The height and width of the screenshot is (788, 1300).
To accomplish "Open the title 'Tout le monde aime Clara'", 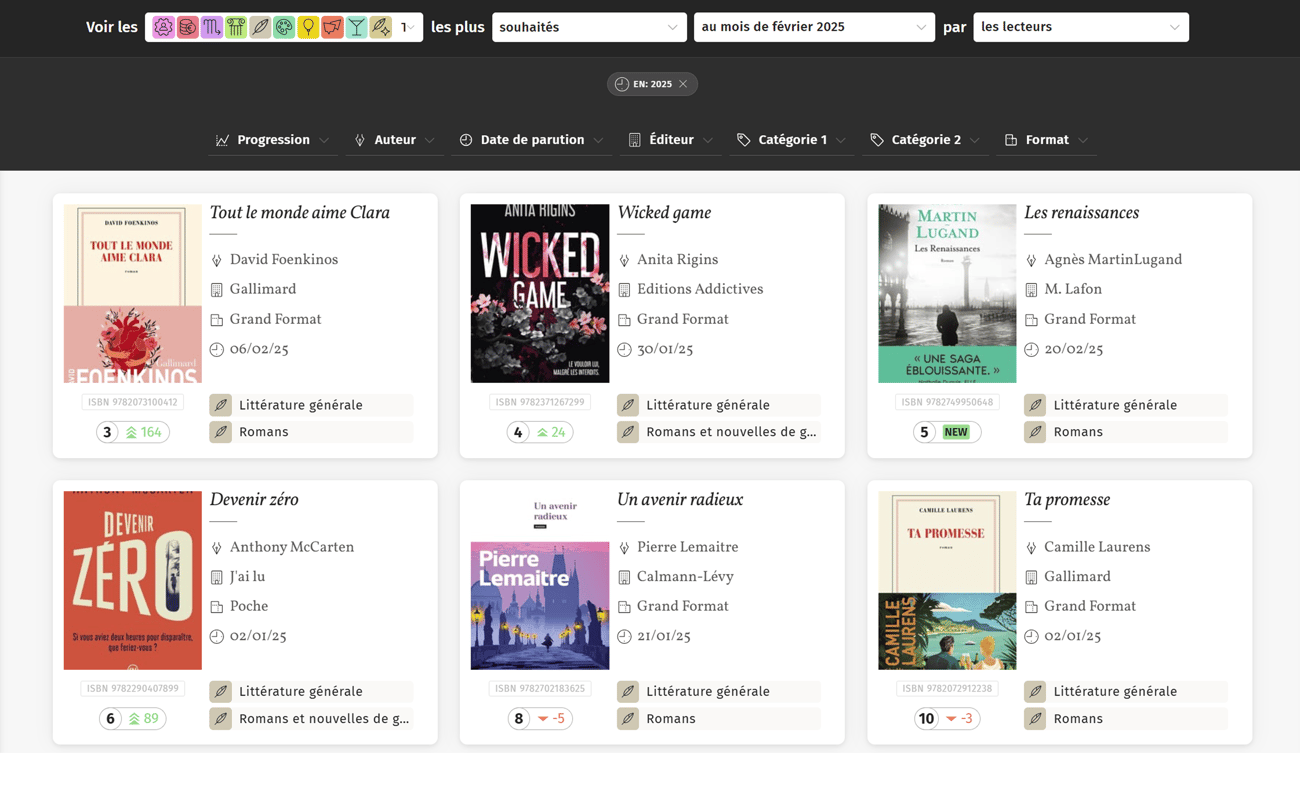I will (299, 213).
